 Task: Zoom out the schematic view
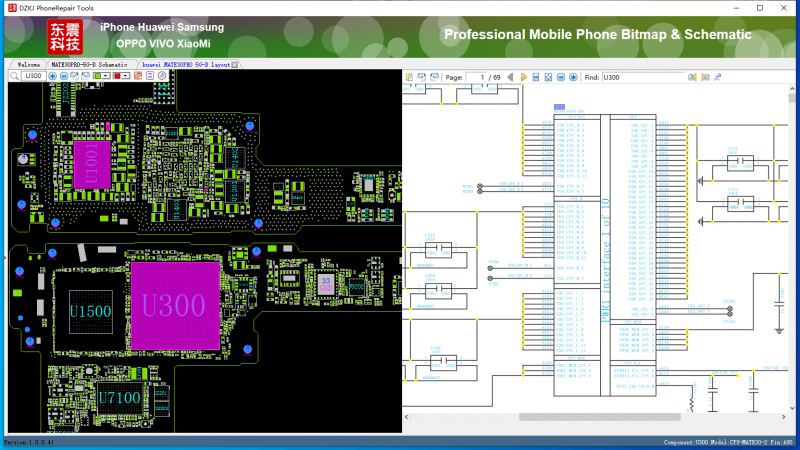coord(561,77)
